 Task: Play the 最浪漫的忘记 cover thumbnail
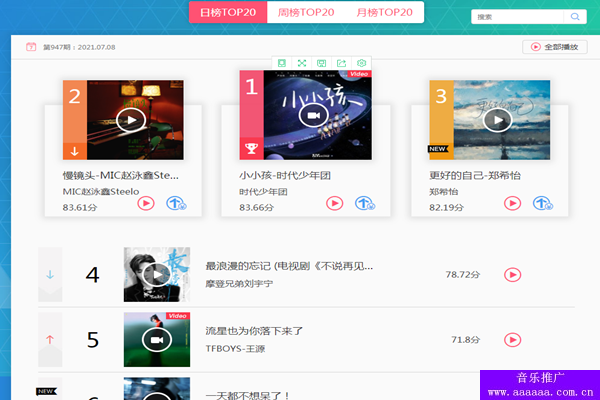coord(157,274)
